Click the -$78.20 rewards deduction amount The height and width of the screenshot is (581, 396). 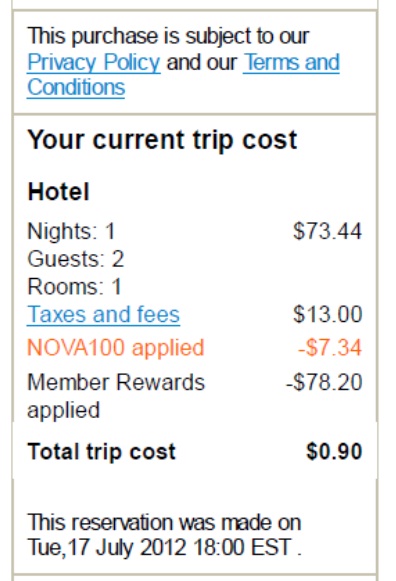pos(324,382)
